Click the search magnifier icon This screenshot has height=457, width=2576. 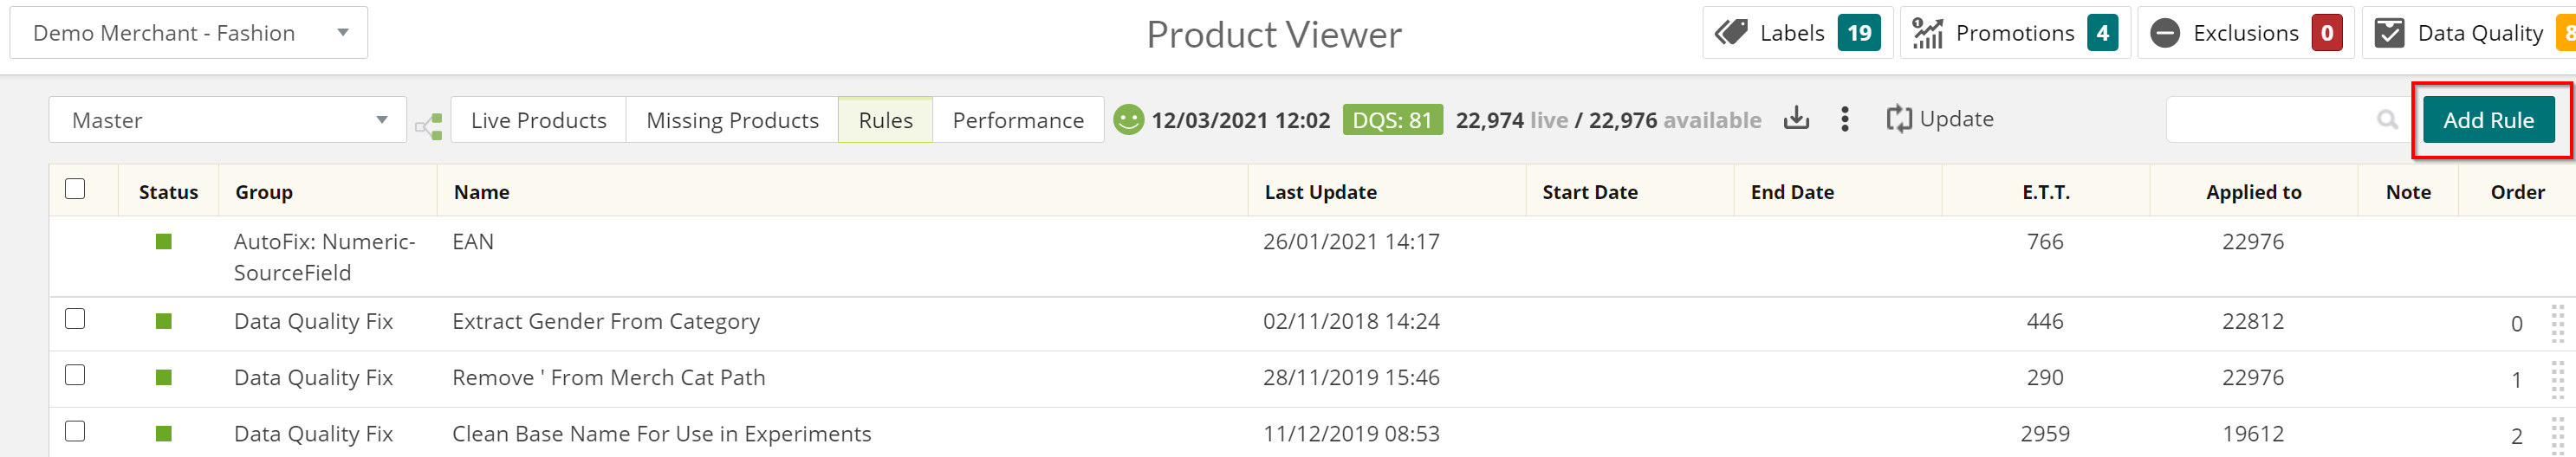2387,120
